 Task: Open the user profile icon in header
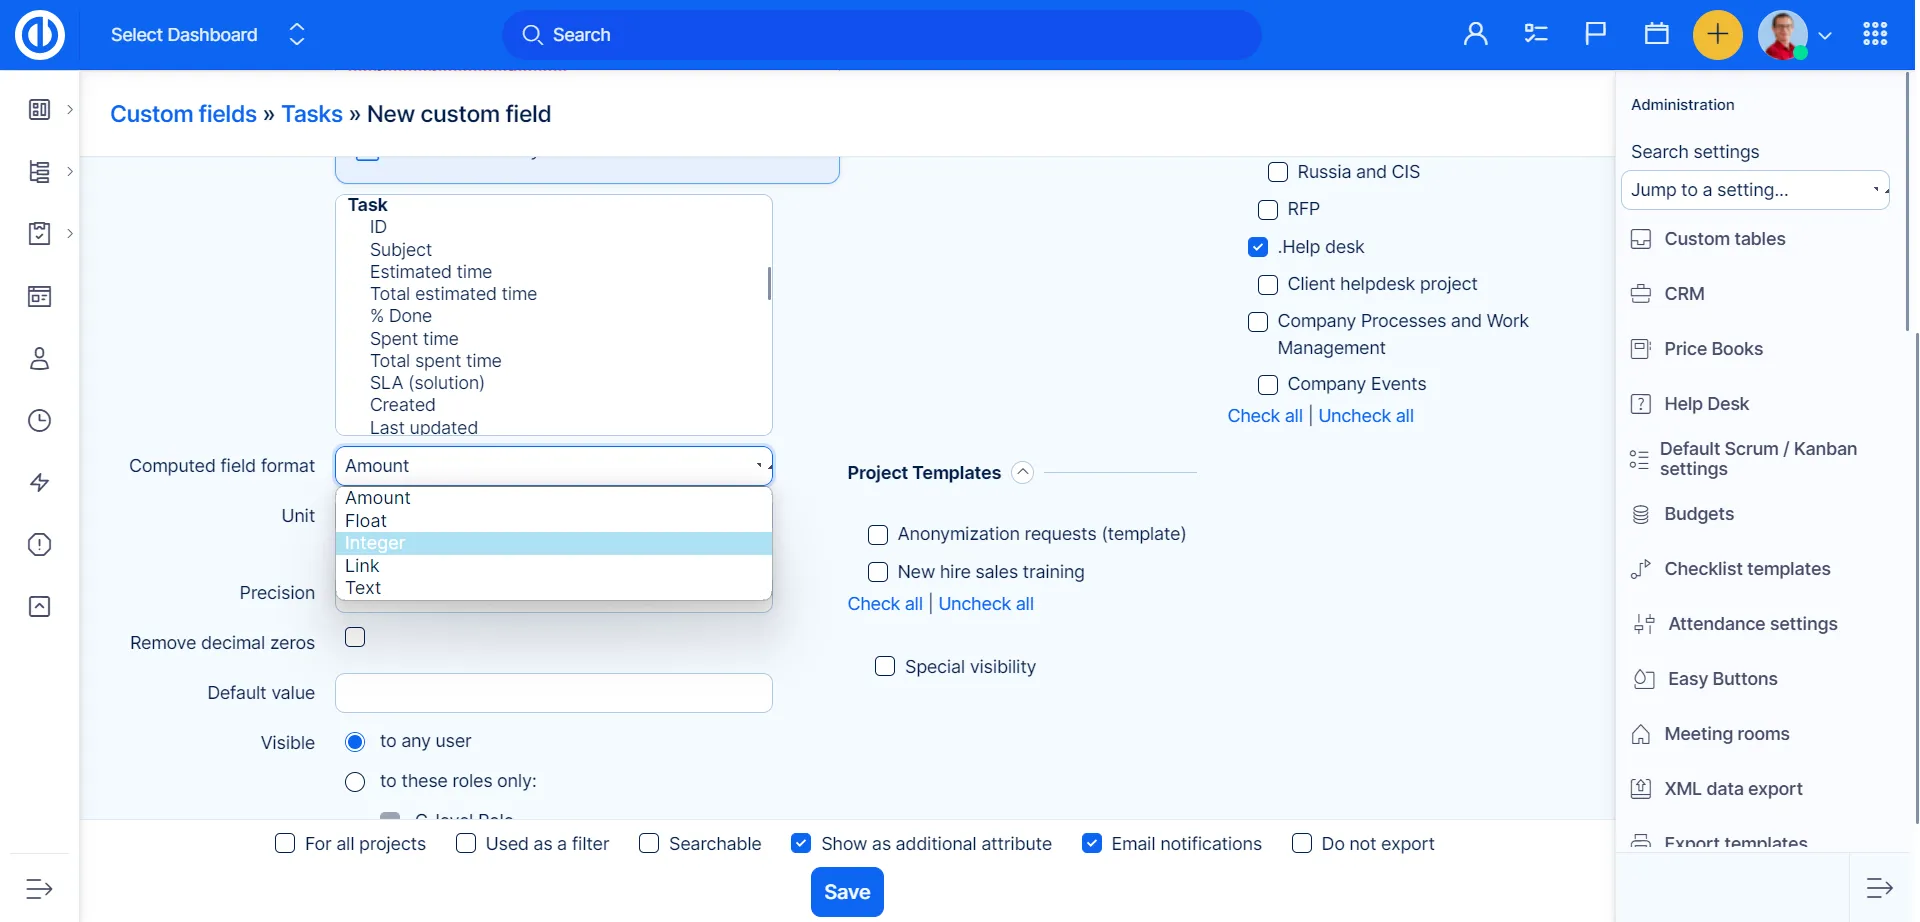point(1475,35)
